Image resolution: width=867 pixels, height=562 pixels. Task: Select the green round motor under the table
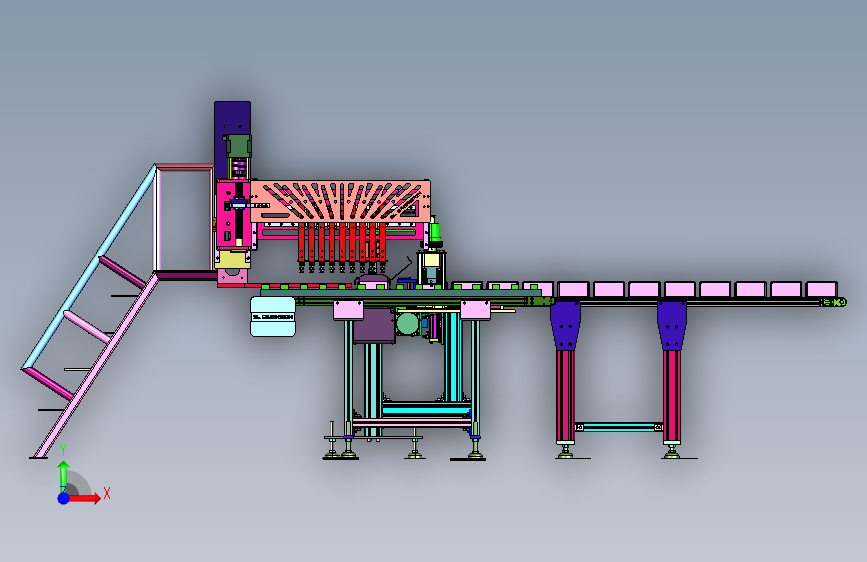pyautogui.click(x=408, y=324)
